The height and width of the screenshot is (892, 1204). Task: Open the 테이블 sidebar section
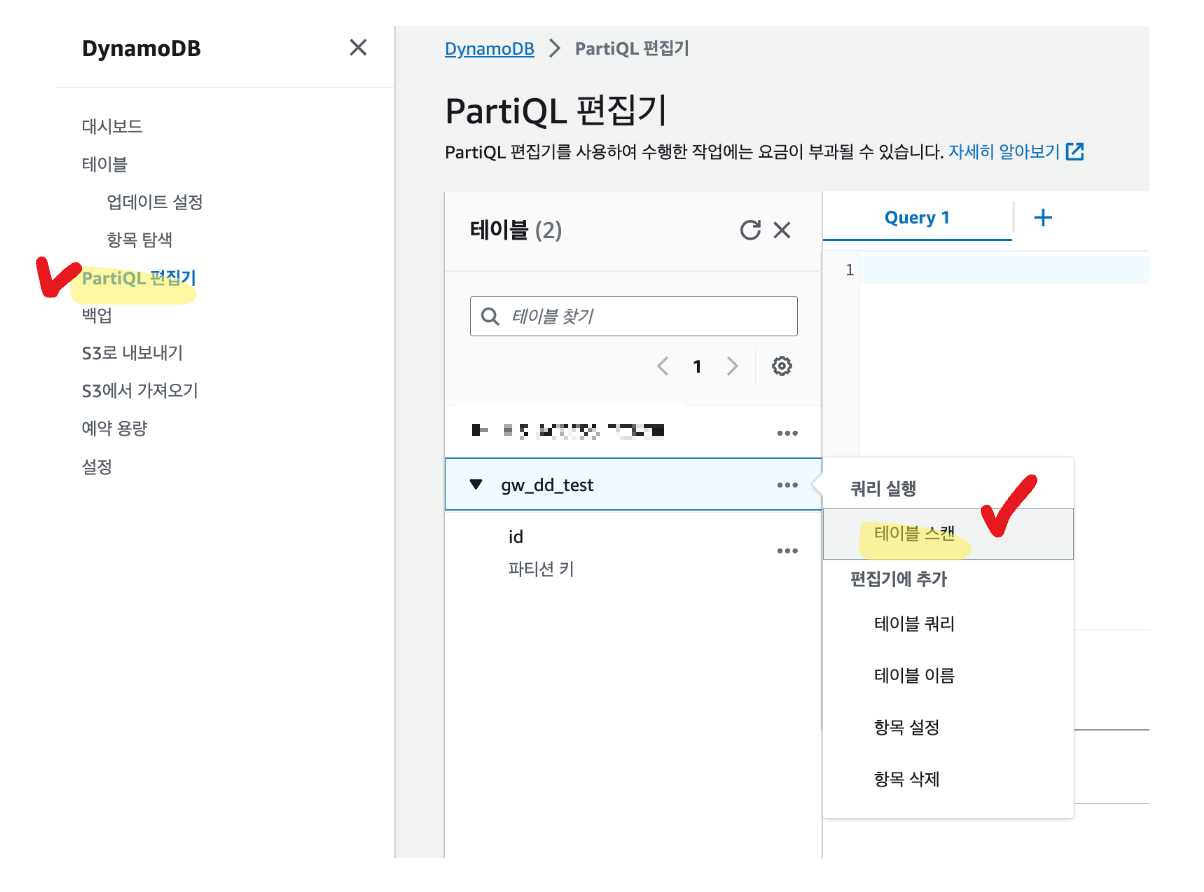pos(104,164)
